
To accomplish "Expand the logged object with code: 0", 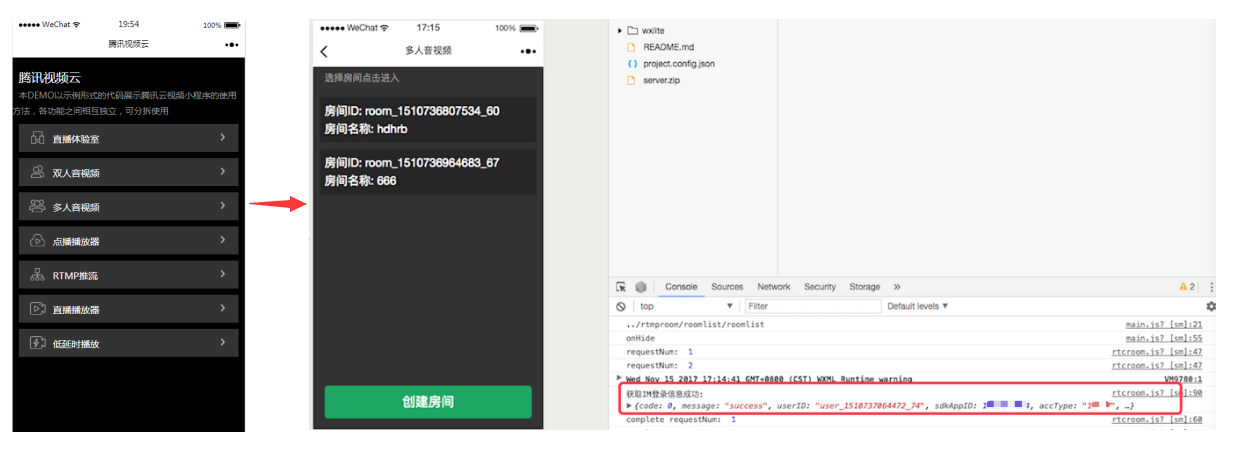I will [x=629, y=406].
